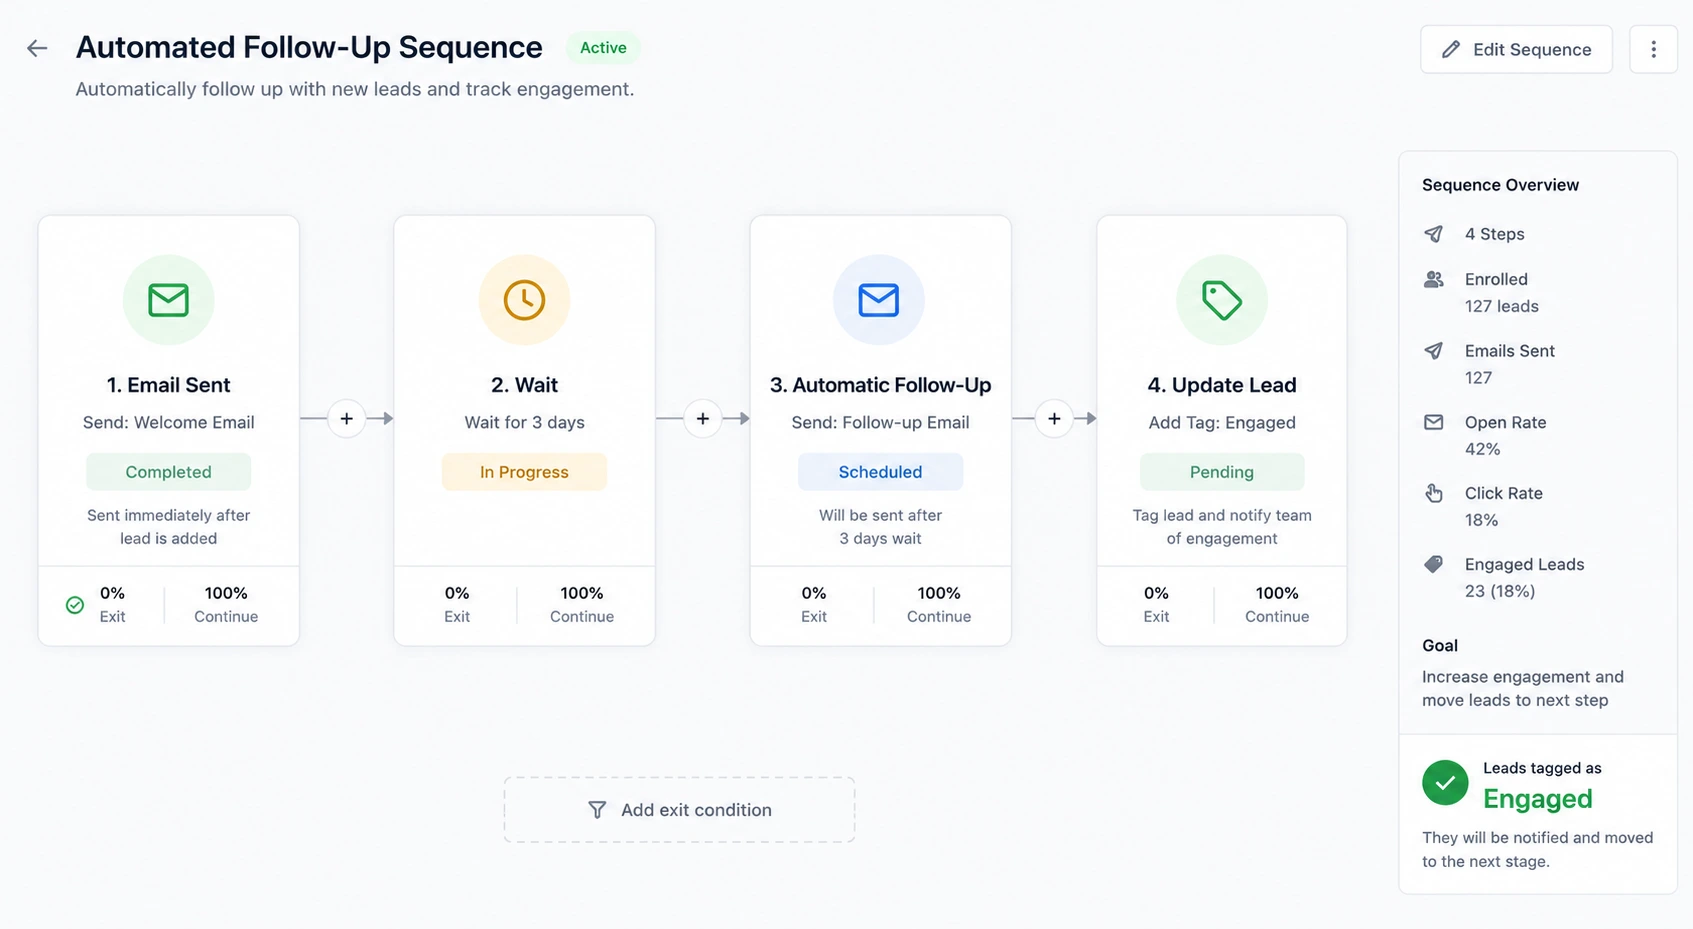Select the '4. Update Lead' step title

[1222, 385]
